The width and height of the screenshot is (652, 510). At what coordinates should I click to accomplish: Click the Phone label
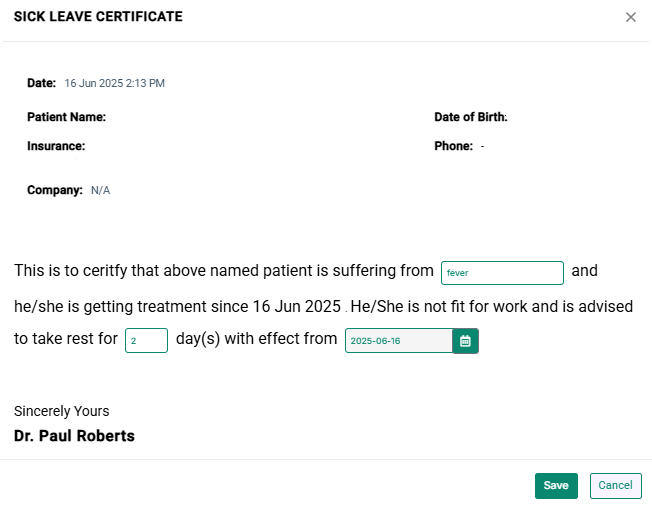click(x=454, y=146)
